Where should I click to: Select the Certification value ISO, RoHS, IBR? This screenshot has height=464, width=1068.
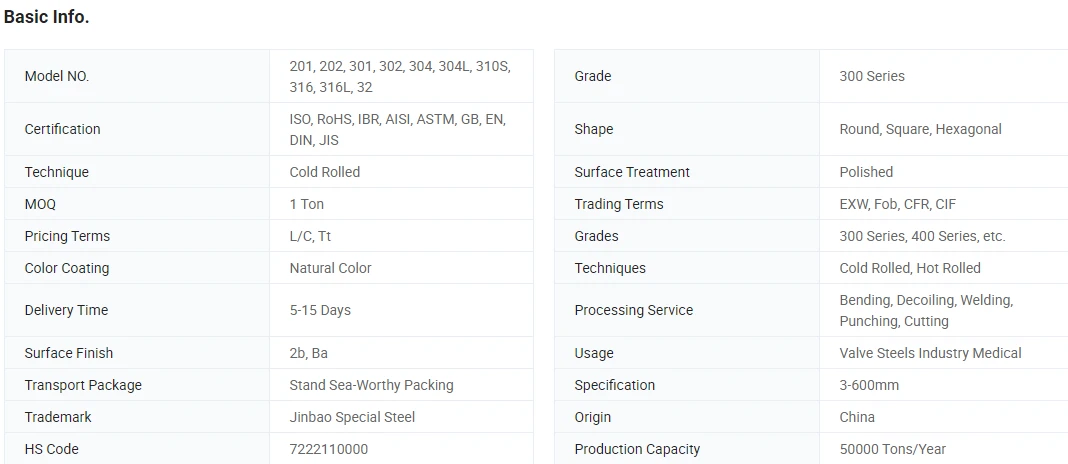[x=398, y=129]
